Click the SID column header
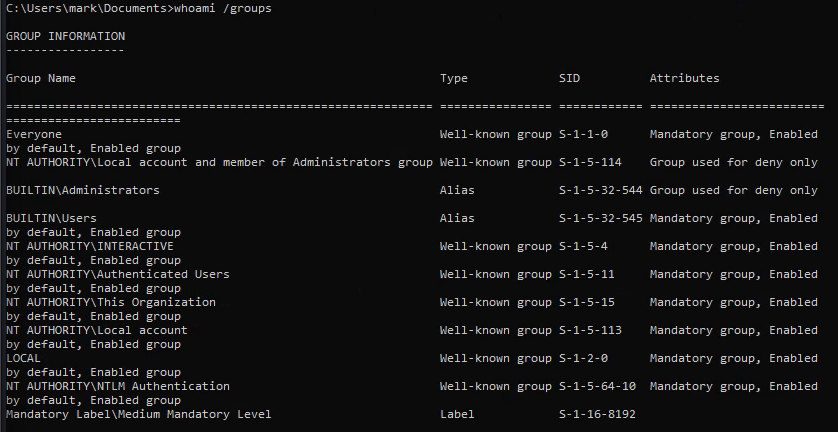Viewport: 838px width, 432px height. pos(570,78)
